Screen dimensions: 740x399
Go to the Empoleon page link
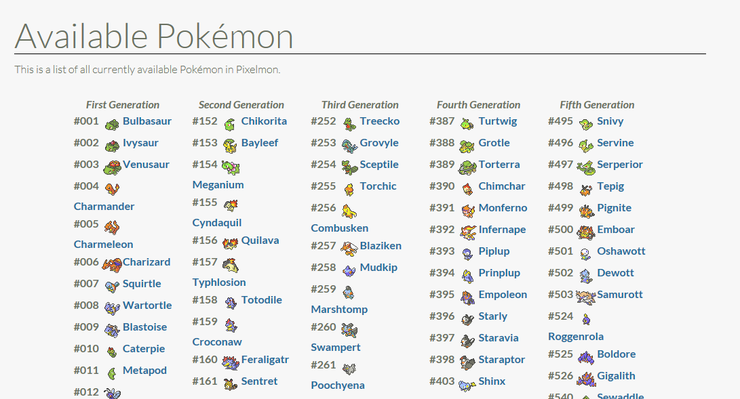(x=503, y=295)
